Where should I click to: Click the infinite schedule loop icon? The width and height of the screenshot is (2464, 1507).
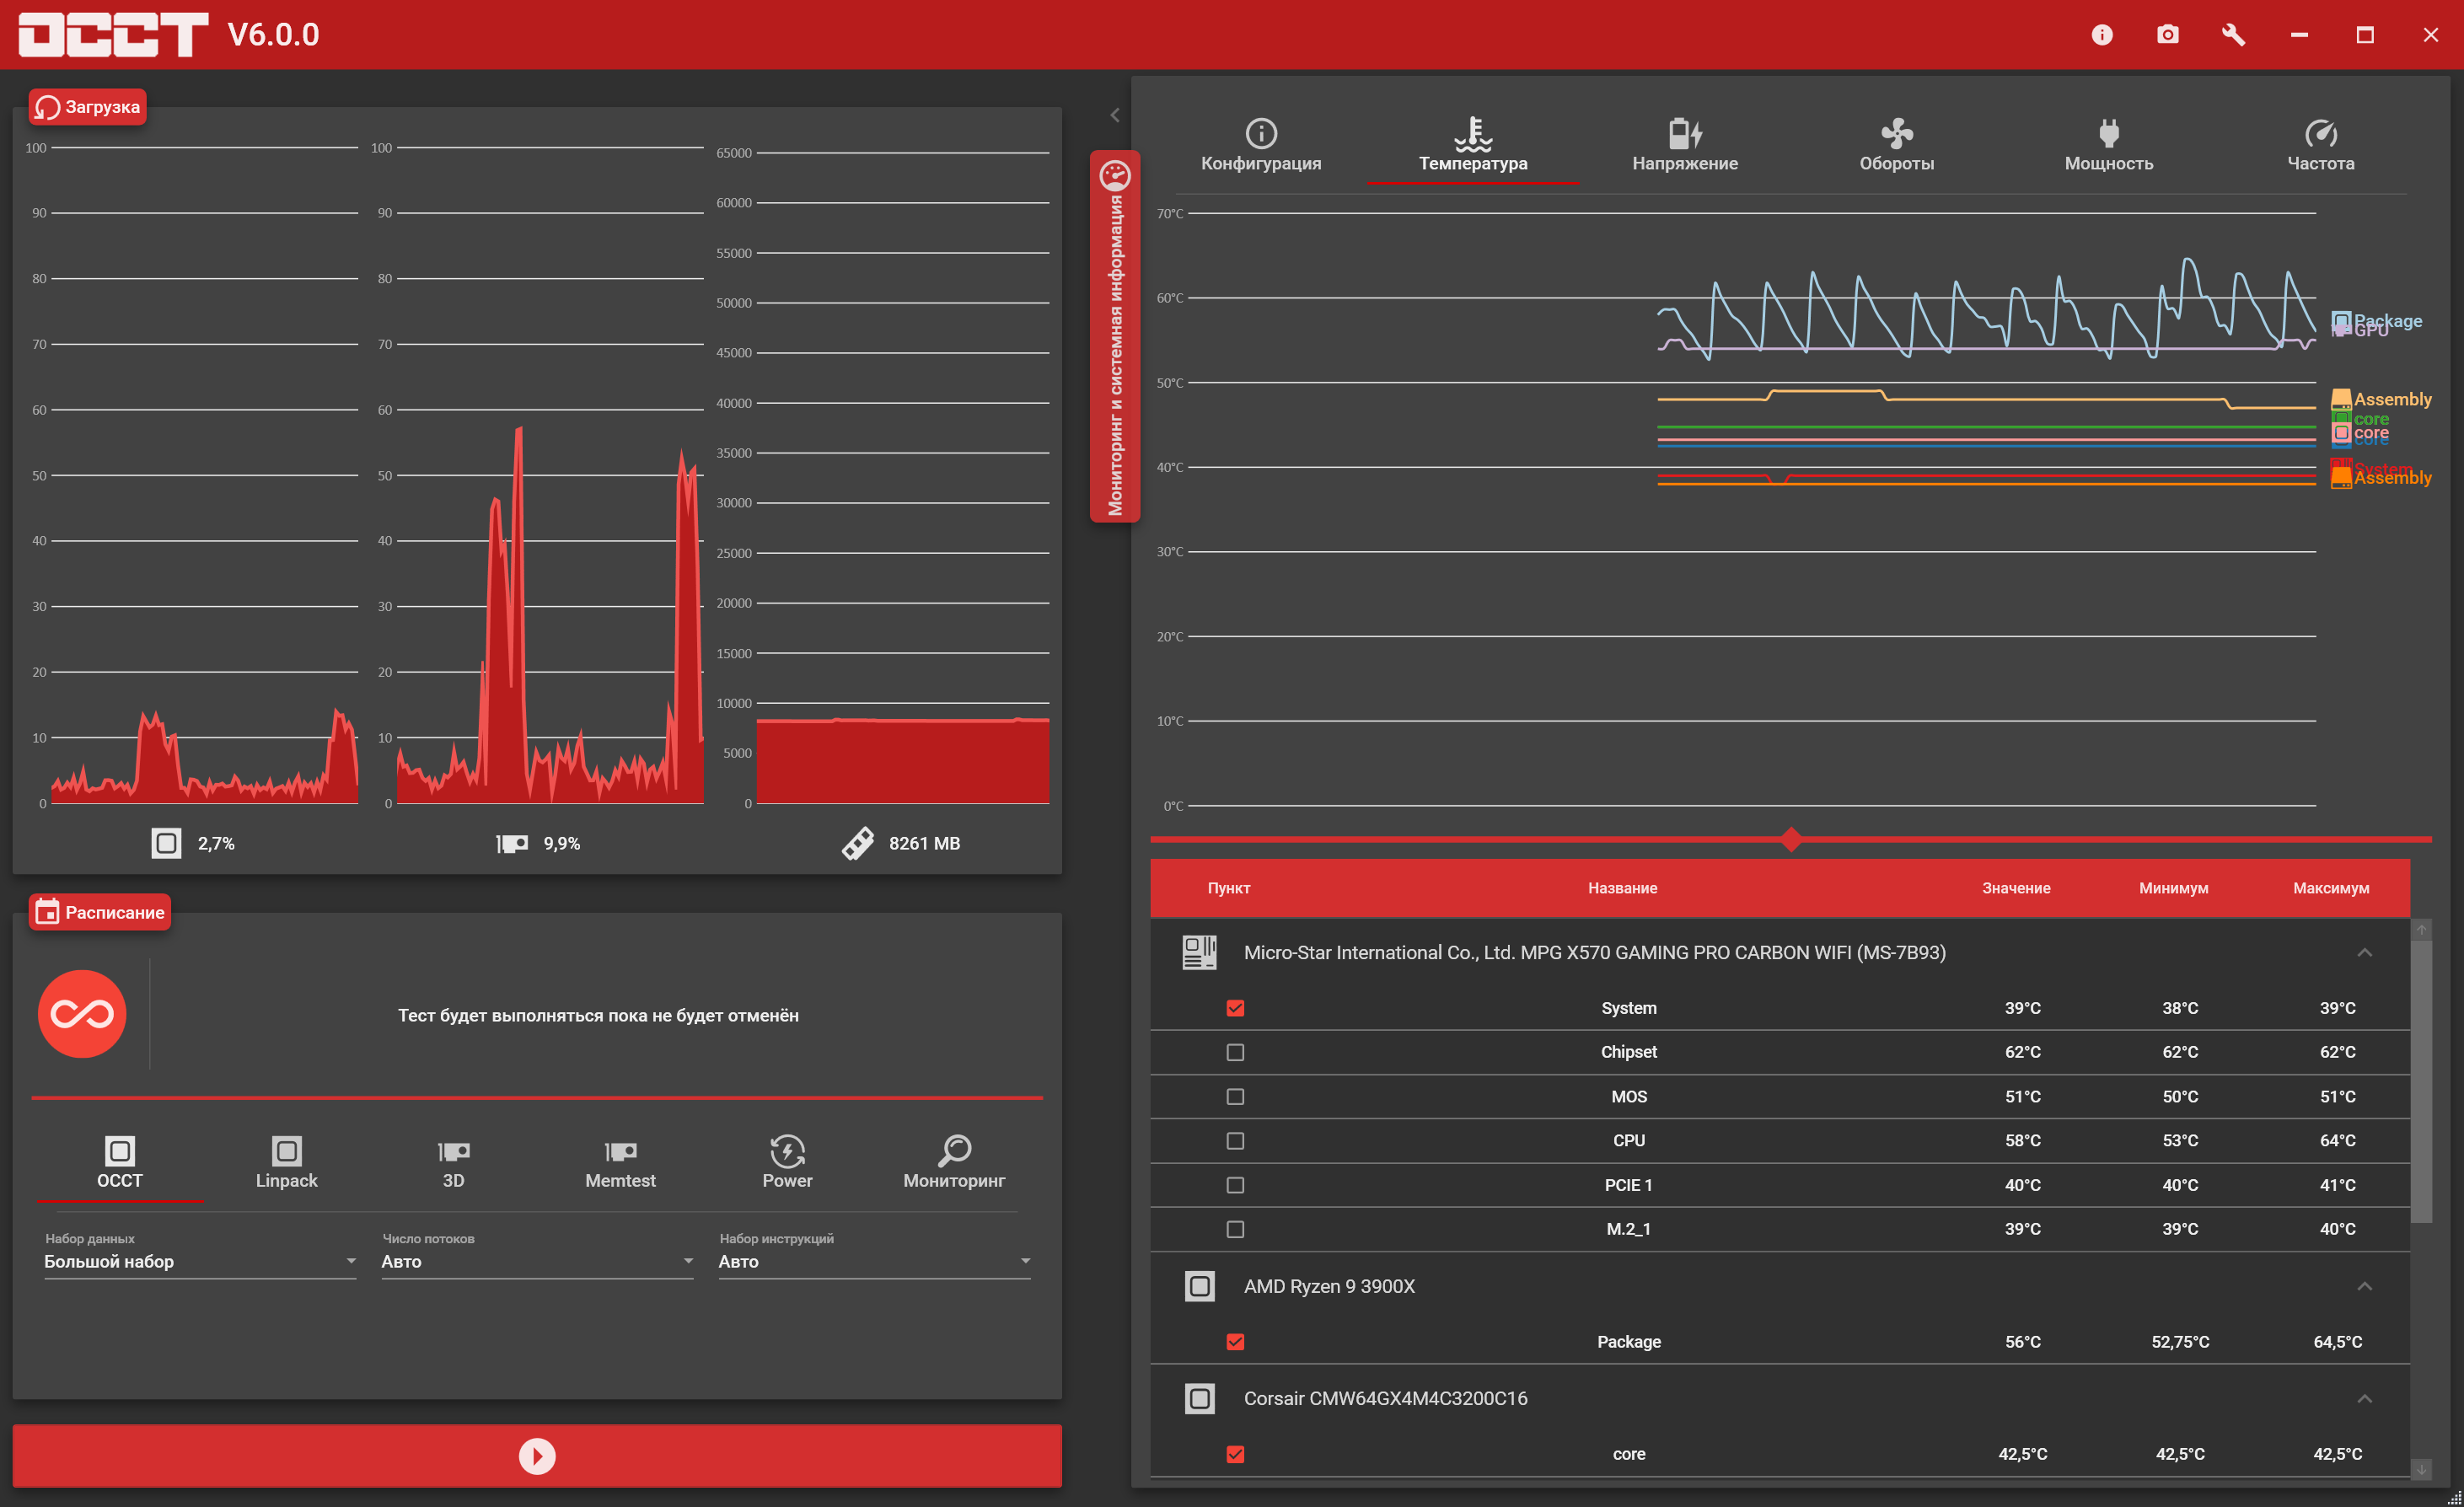[x=82, y=1014]
